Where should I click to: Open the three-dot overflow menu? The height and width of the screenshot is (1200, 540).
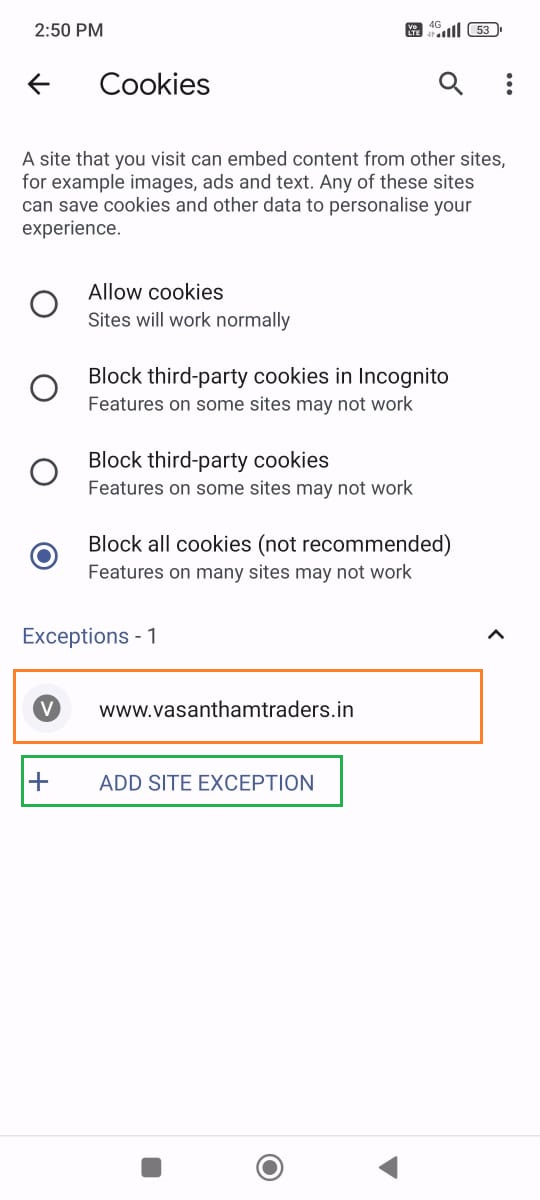[x=509, y=84]
